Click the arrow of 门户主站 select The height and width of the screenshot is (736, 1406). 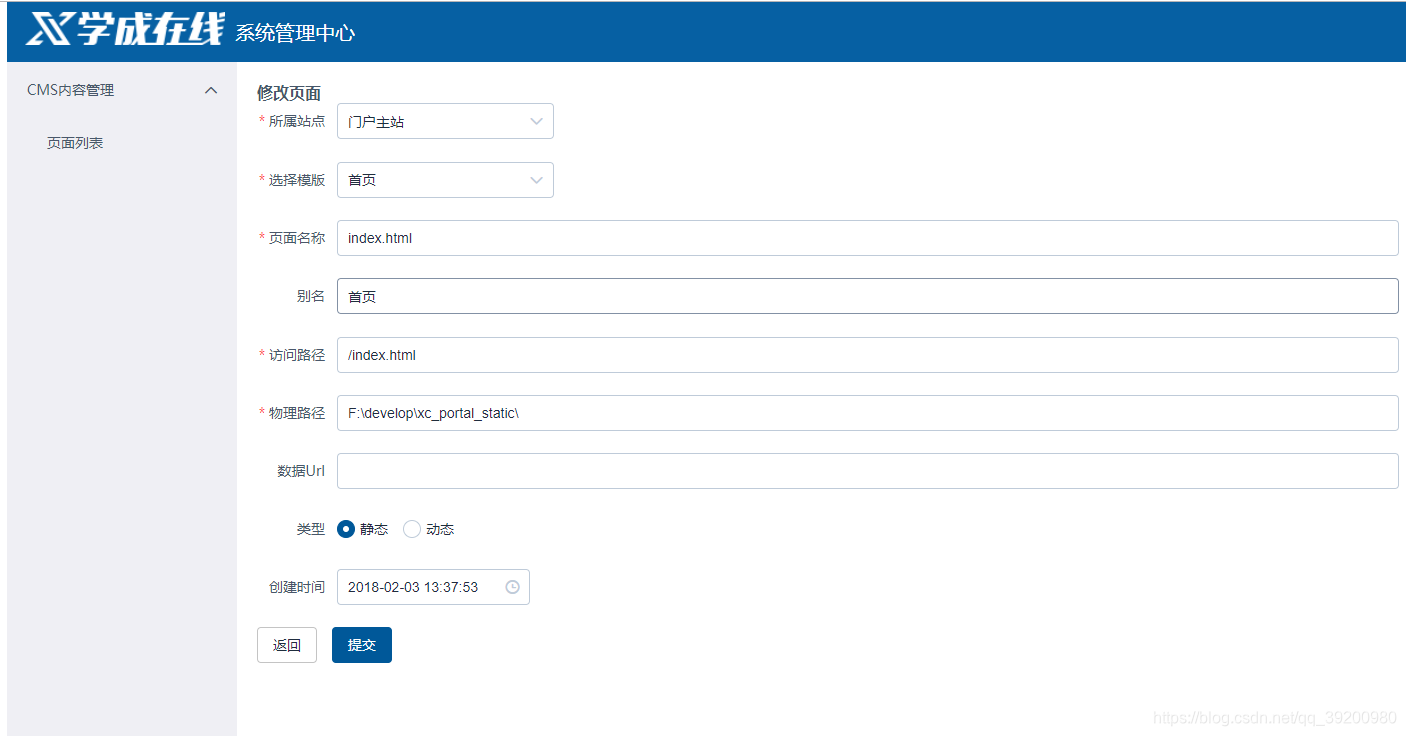536,122
